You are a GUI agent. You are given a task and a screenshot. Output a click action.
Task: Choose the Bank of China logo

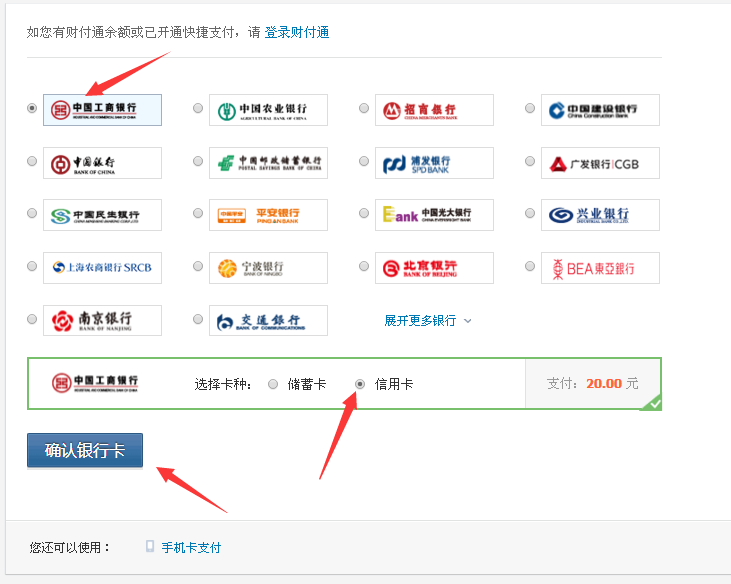click(102, 163)
